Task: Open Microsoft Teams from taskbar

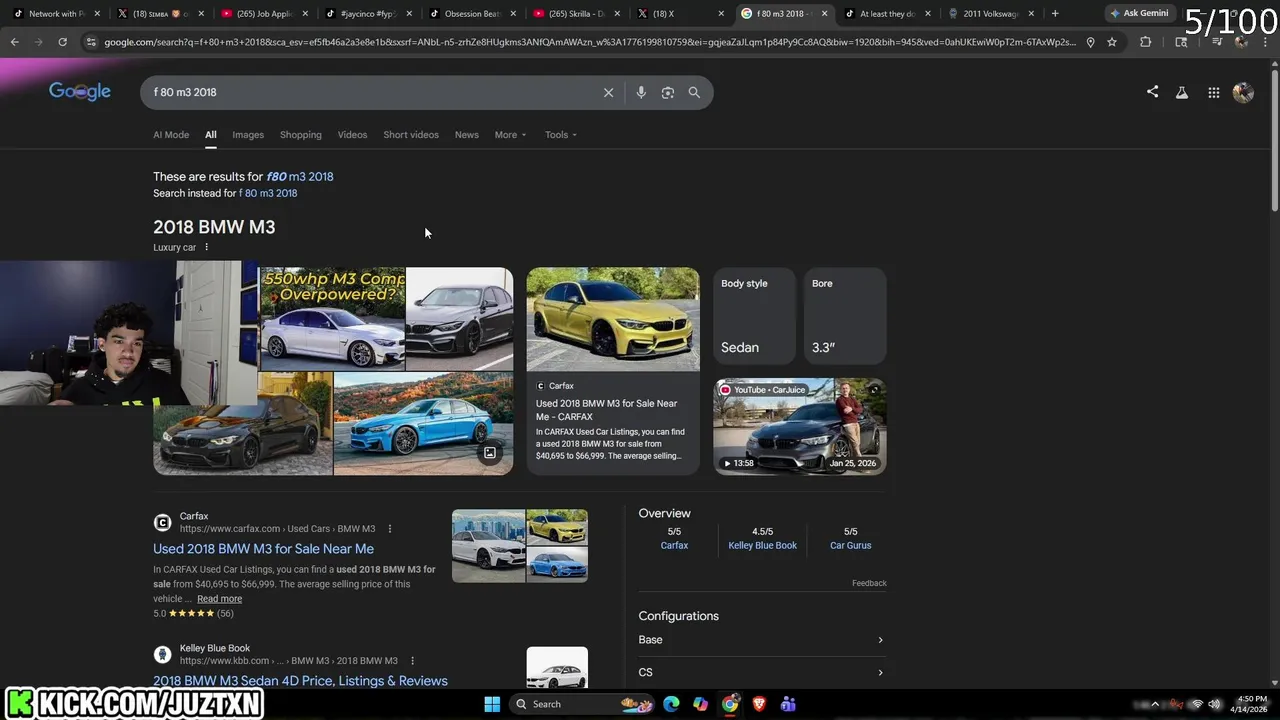Action: pyautogui.click(x=788, y=704)
